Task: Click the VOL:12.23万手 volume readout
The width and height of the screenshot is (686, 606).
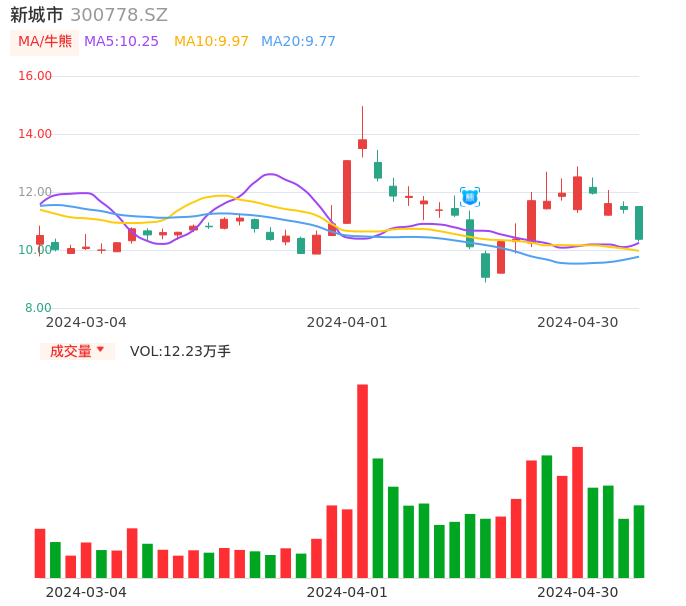Action: [180, 351]
